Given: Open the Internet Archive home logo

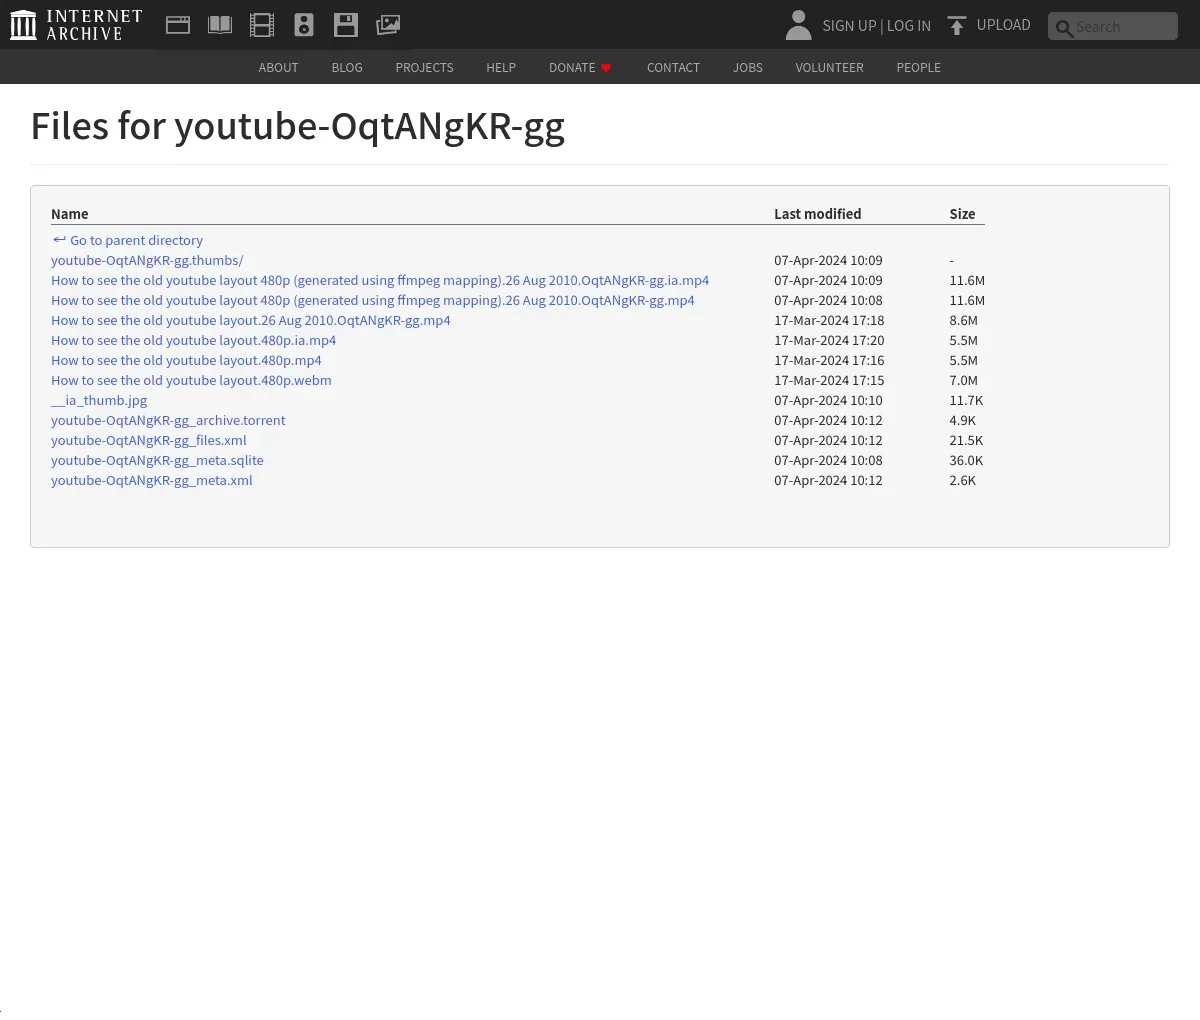Looking at the screenshot, I should click(x=76, y=25).
